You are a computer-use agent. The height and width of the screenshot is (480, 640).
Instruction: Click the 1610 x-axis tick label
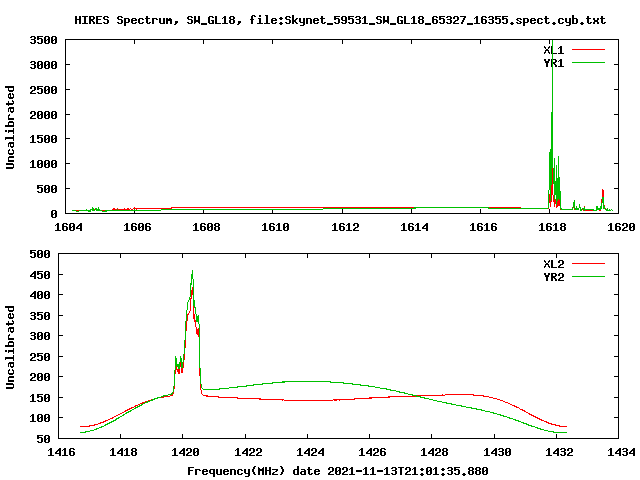pyautogui.click(x=275, y=227)
